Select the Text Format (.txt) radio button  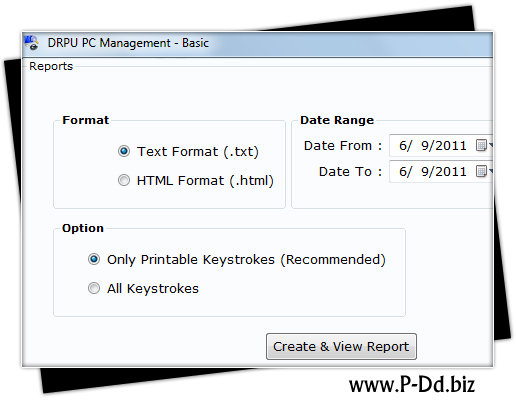124,151
